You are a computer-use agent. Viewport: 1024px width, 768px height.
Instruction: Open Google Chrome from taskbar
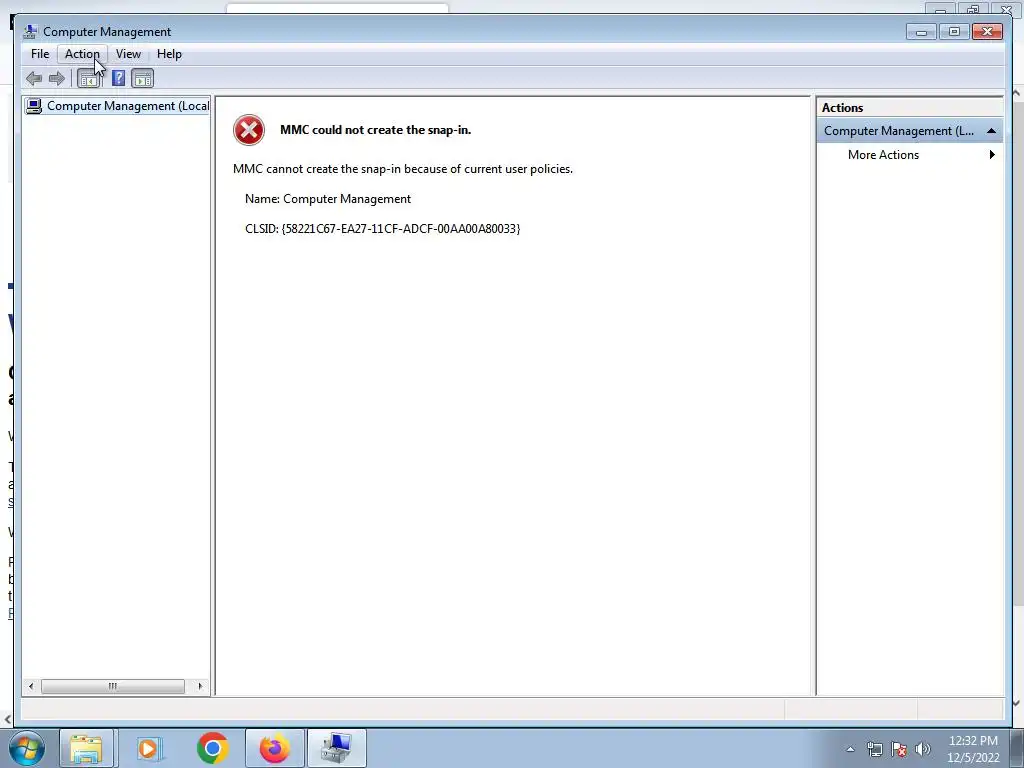(x=212, y=748)
